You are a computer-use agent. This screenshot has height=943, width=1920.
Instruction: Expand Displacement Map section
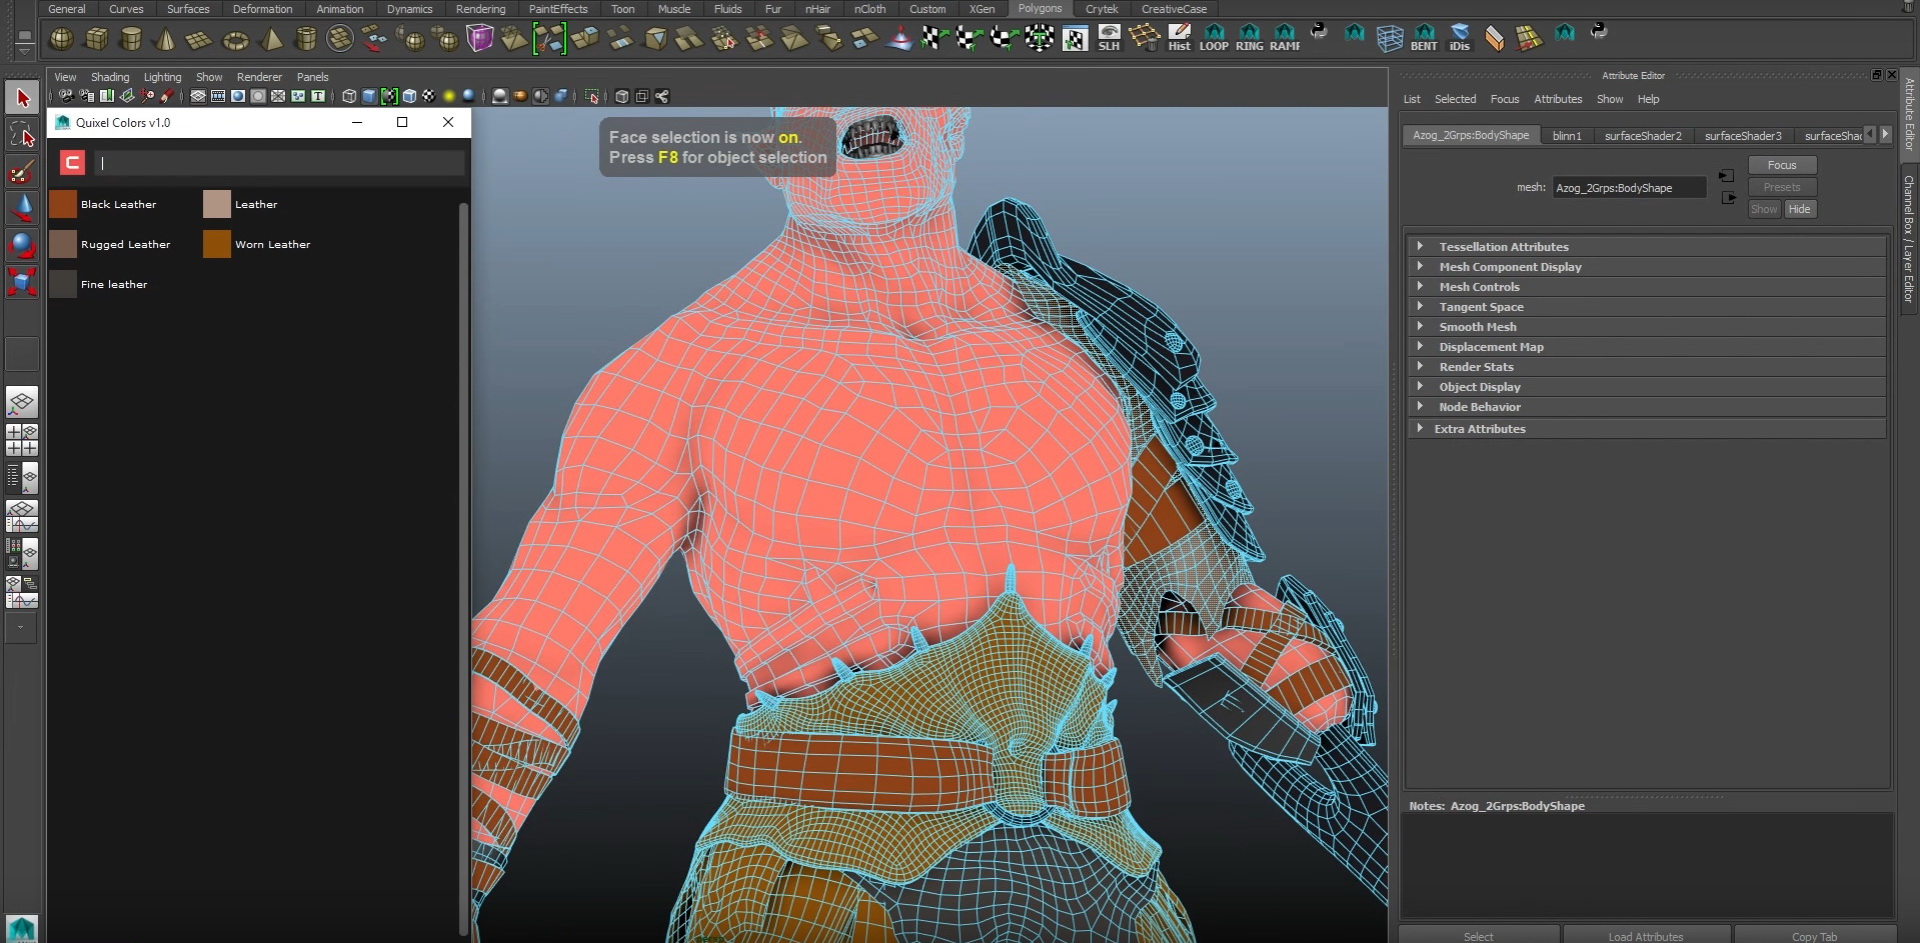pyautogui.click(x=1646, y=346)
